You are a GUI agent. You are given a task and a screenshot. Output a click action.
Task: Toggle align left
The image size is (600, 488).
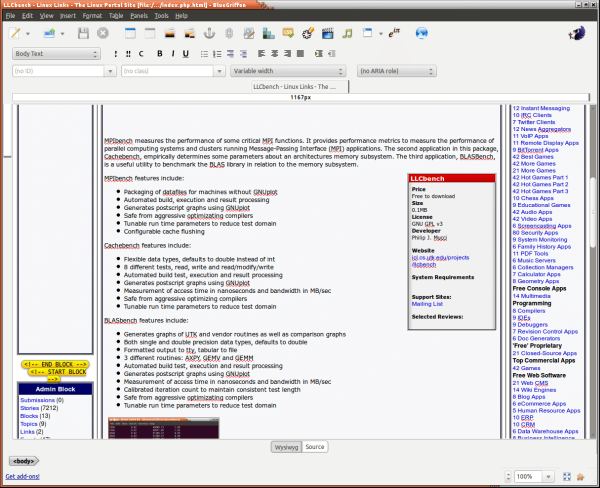262,54
